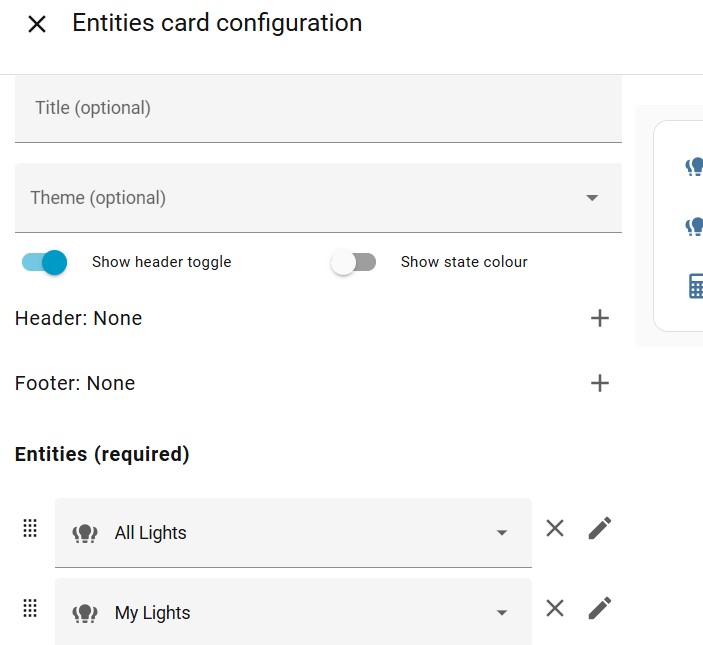Edit the My Lights entity row

click(x=599, y=608)
